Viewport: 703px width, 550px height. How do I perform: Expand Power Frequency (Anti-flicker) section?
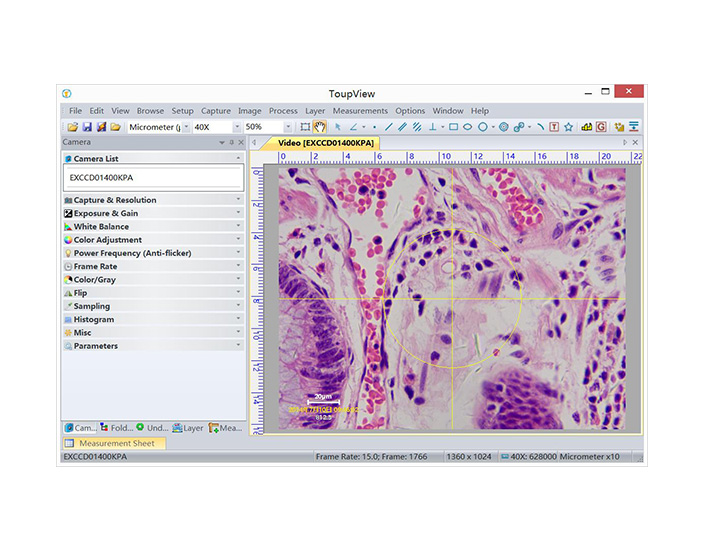tap(153, 253)
